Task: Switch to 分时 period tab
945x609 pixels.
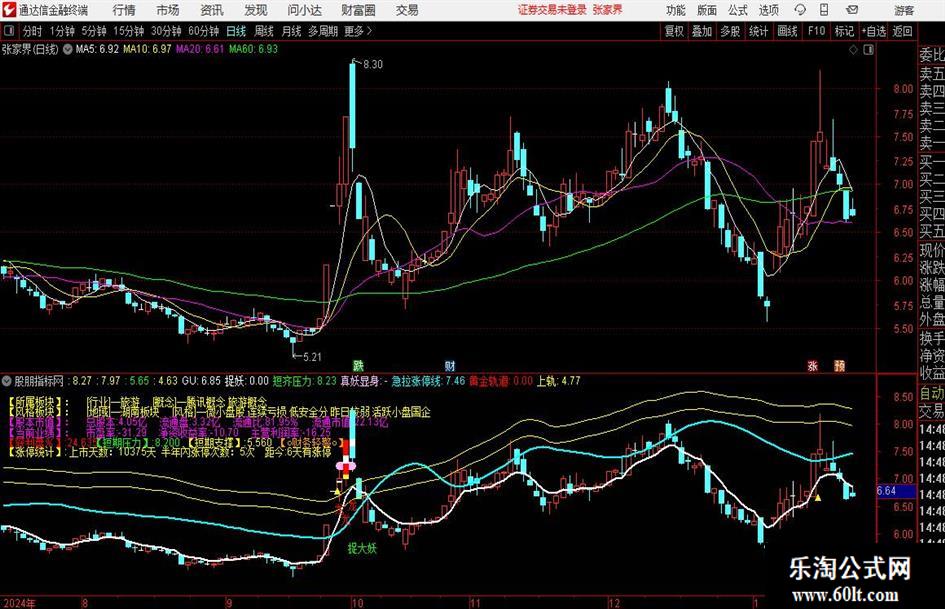Action: click(33, 31)
